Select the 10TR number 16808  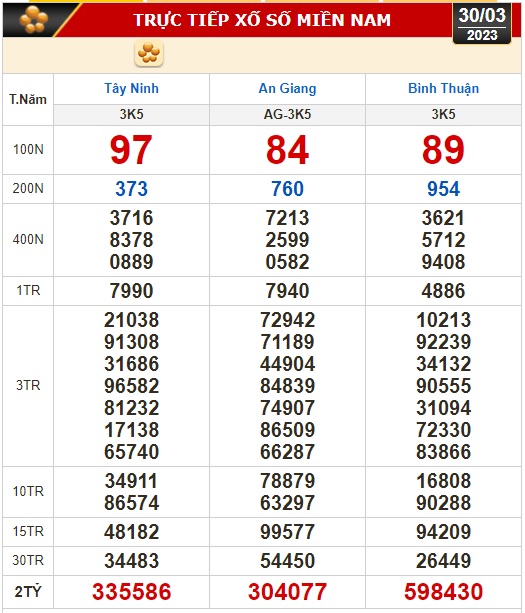pyautogui.click(x=443, y=481)
